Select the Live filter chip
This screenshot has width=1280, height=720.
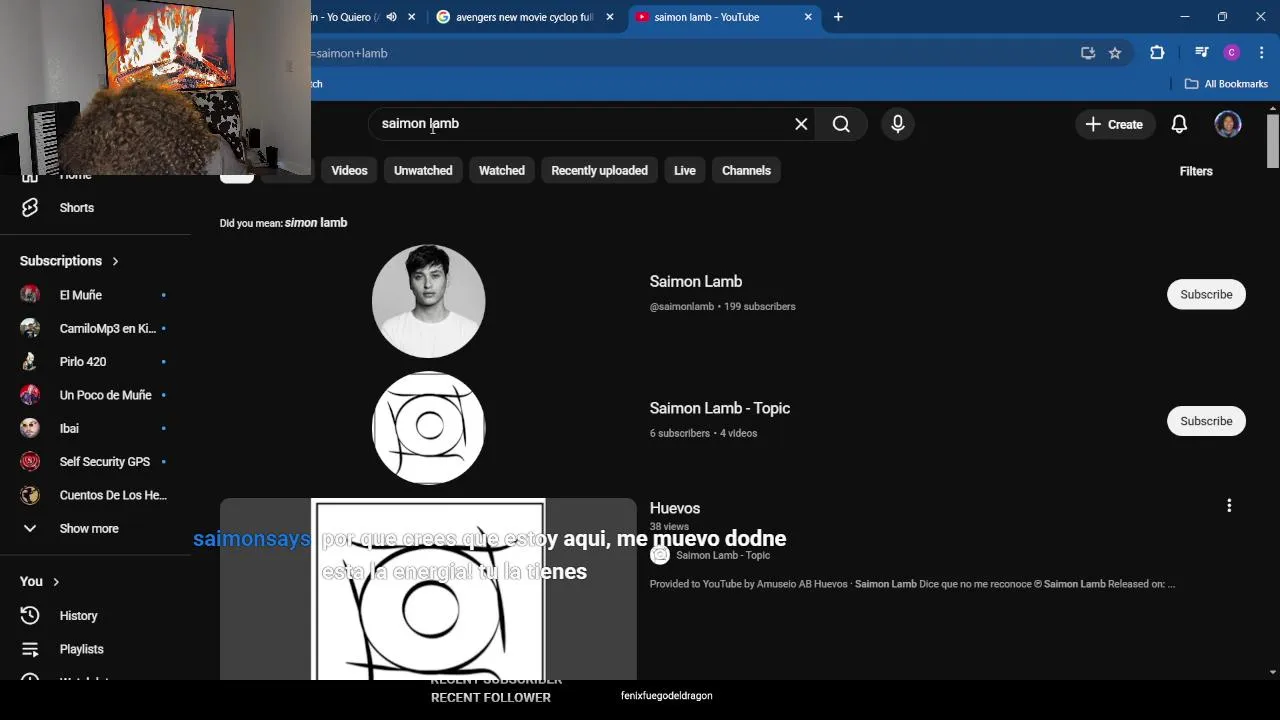tap(684, 171)
